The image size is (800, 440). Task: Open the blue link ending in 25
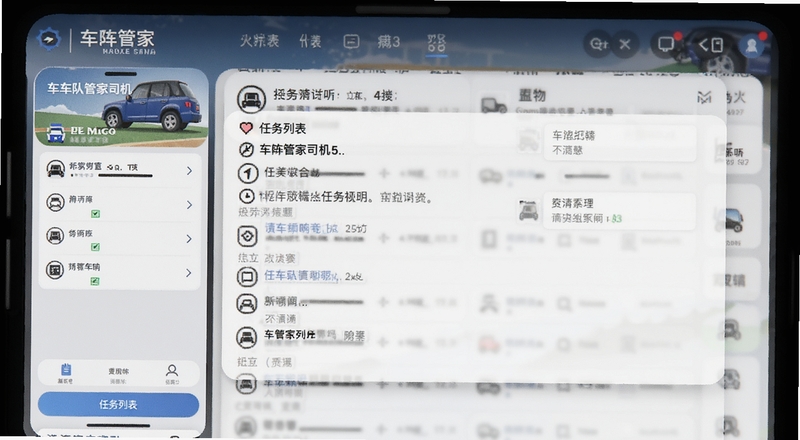302,228
